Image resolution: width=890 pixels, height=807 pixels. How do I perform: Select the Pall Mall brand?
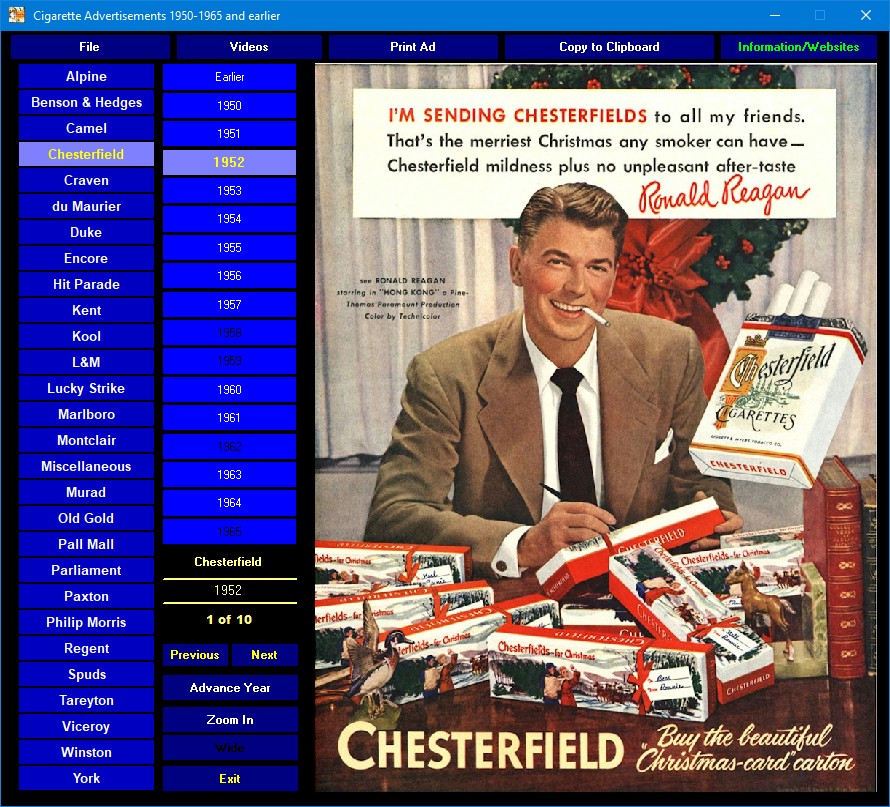pos(86,544)
